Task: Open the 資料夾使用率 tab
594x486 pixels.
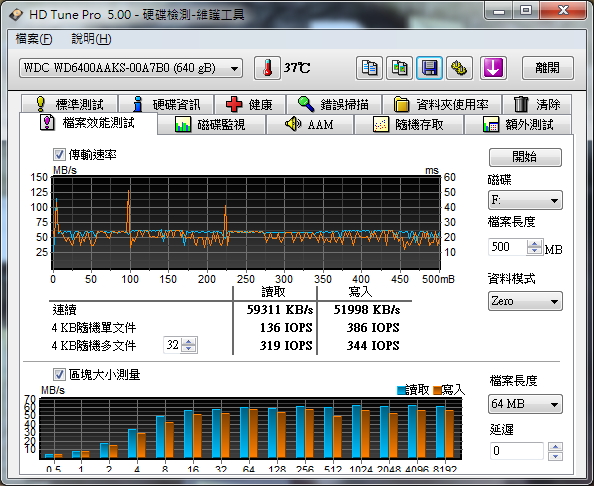Action: [x=442, y=104]
